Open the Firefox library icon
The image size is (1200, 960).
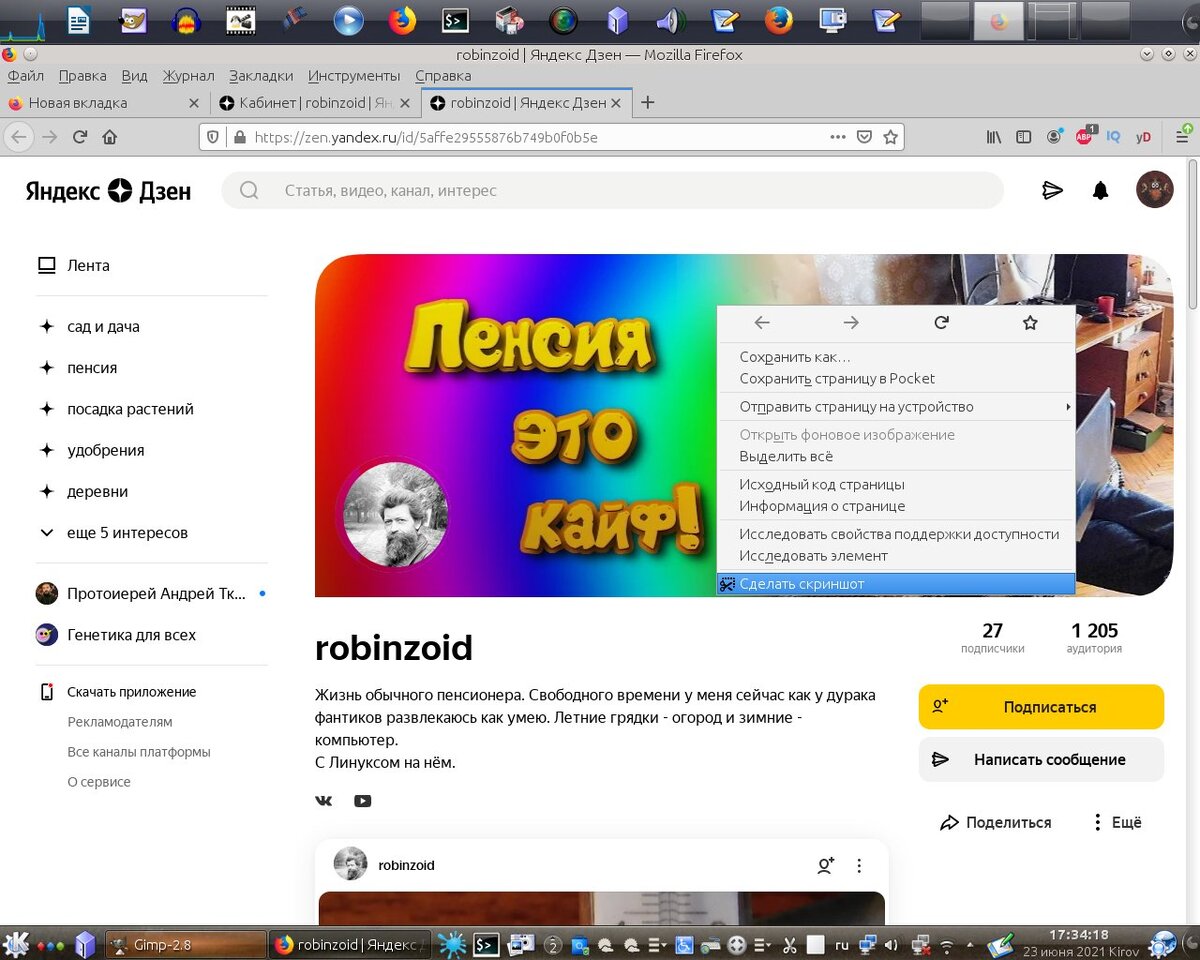tap(993, 137)
